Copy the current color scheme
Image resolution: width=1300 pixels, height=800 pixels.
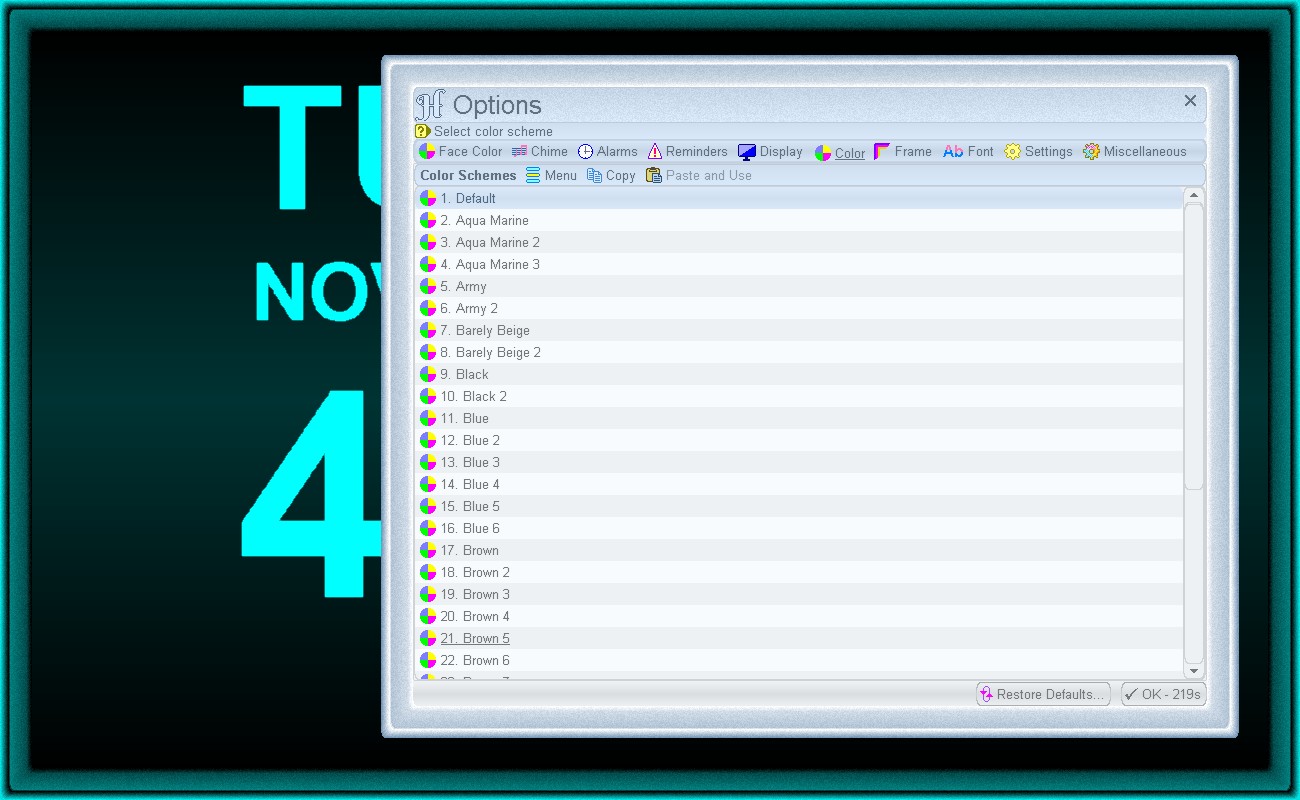click(x=611, y=176)
